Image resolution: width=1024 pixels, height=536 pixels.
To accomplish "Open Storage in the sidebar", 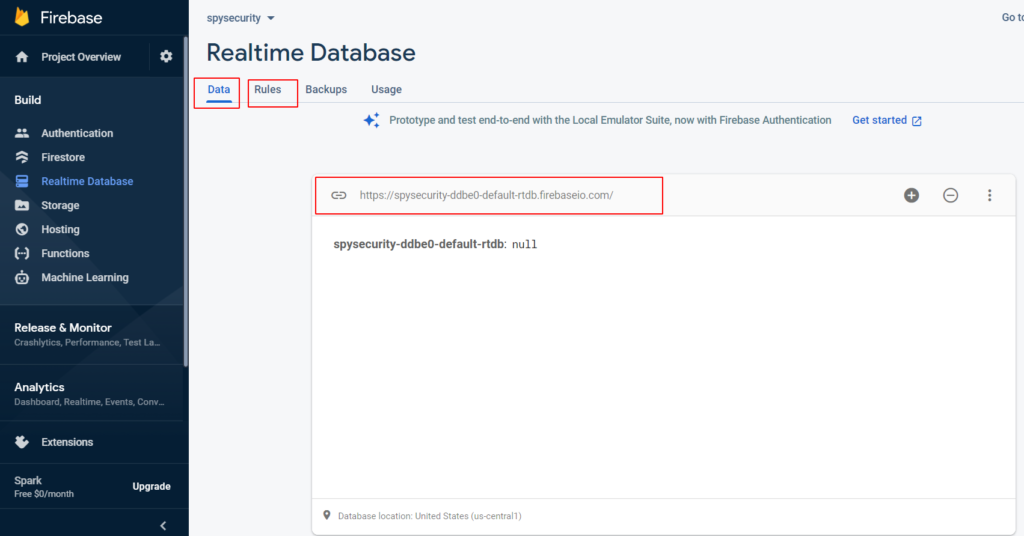I will pyautogui.click(x=60, y=206).
